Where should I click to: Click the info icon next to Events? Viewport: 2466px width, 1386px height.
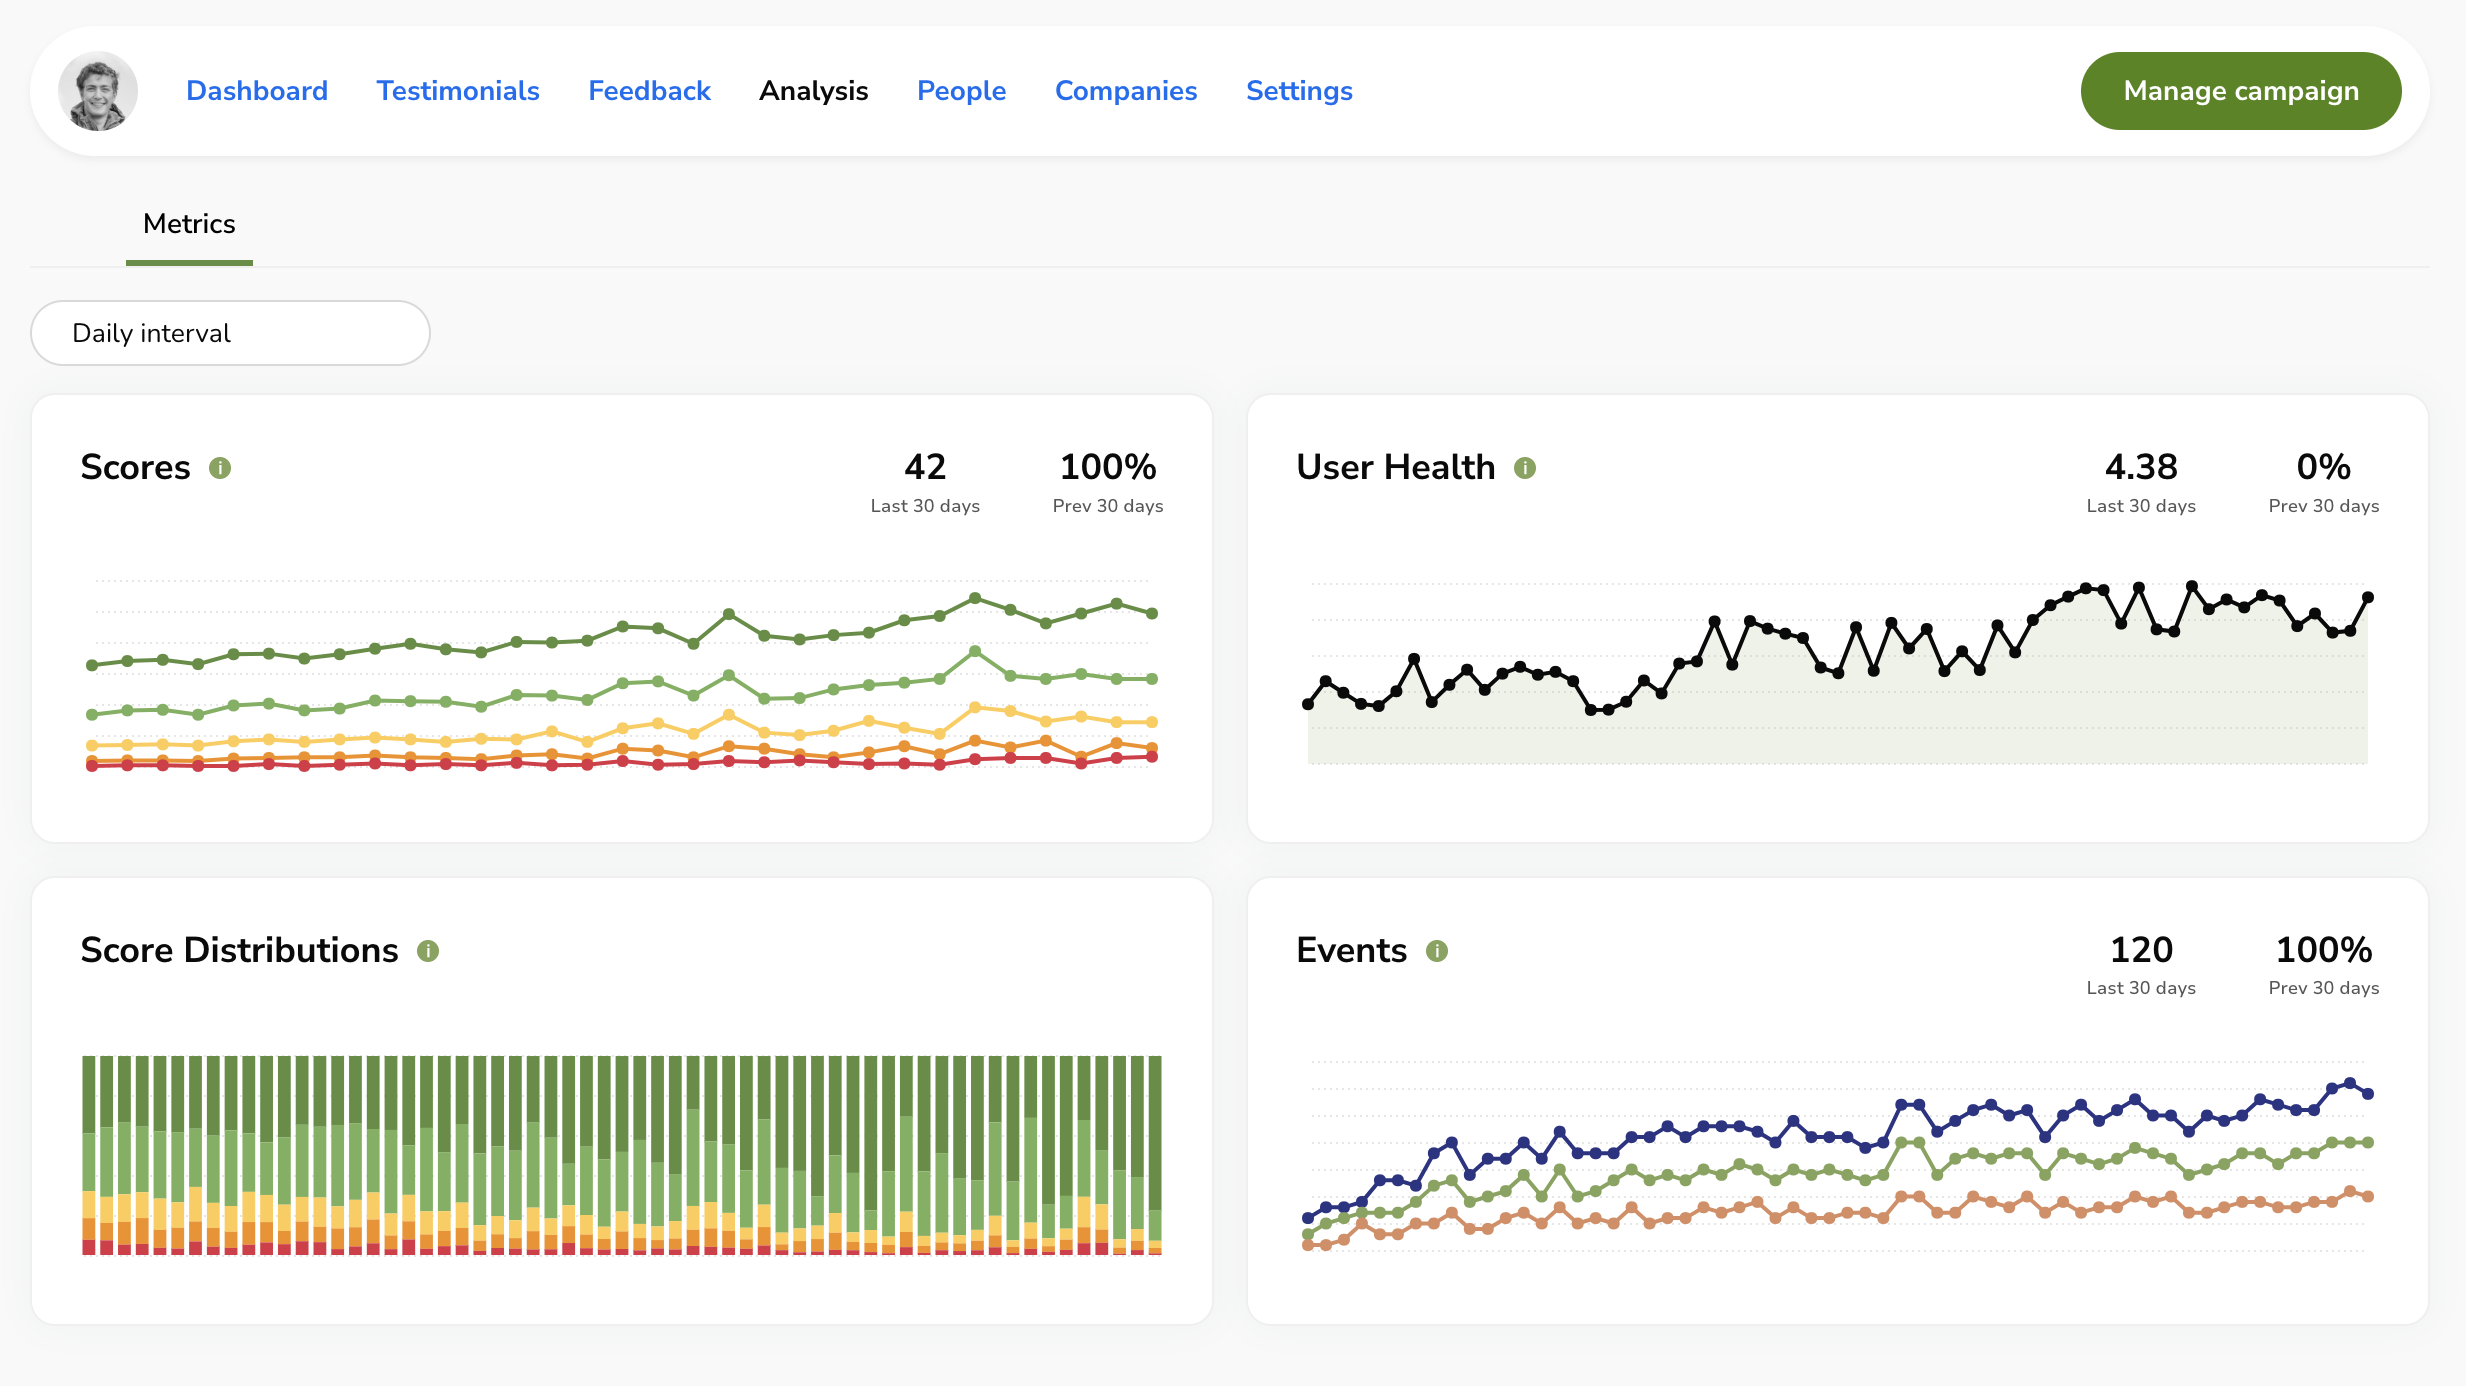click(x=1437, y=951)
